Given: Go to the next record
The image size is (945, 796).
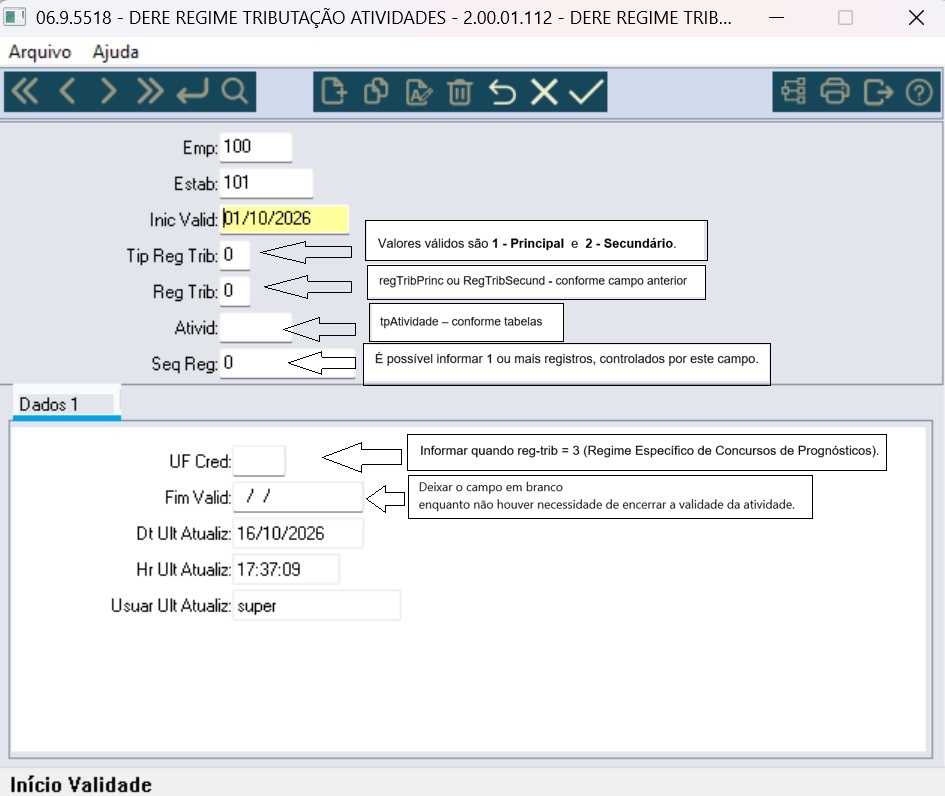Looking at the screenshot, I should [108, 92].
